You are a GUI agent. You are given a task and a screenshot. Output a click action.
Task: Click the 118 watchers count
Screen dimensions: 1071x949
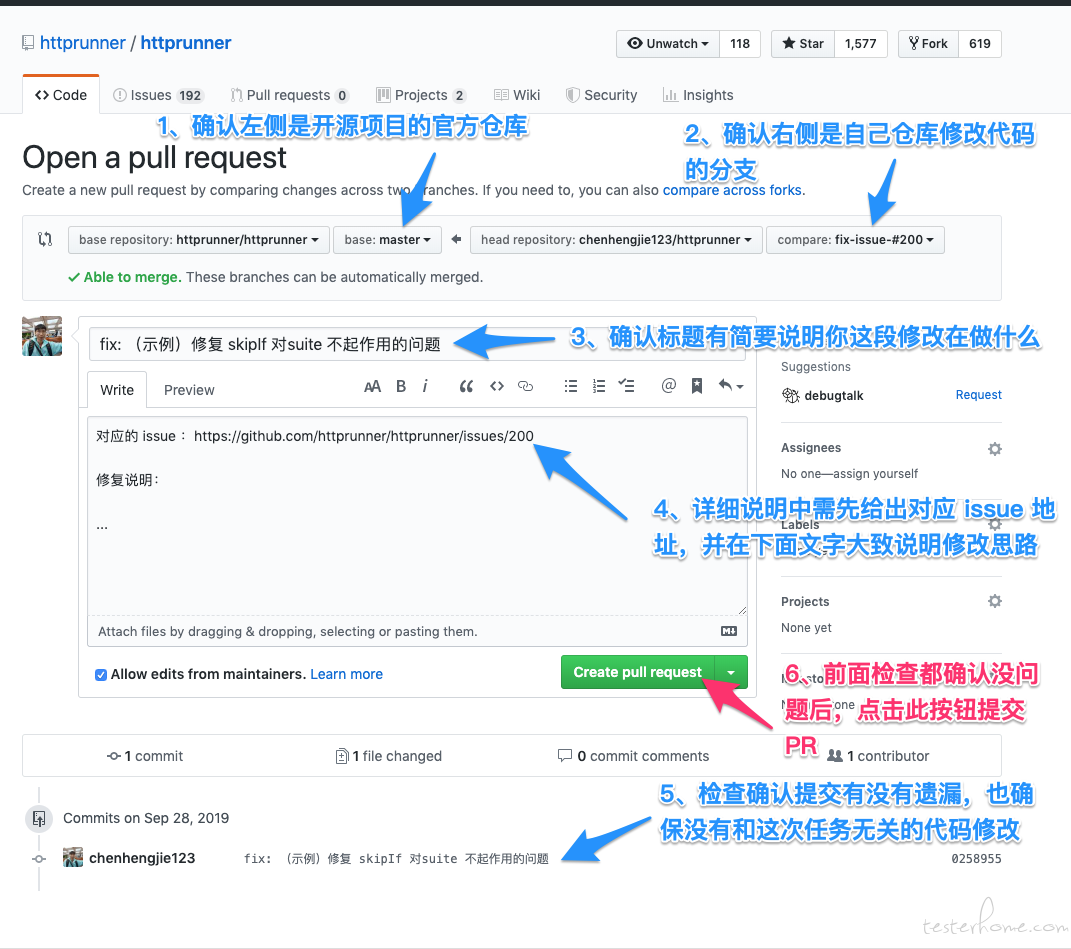pos(740,44)
